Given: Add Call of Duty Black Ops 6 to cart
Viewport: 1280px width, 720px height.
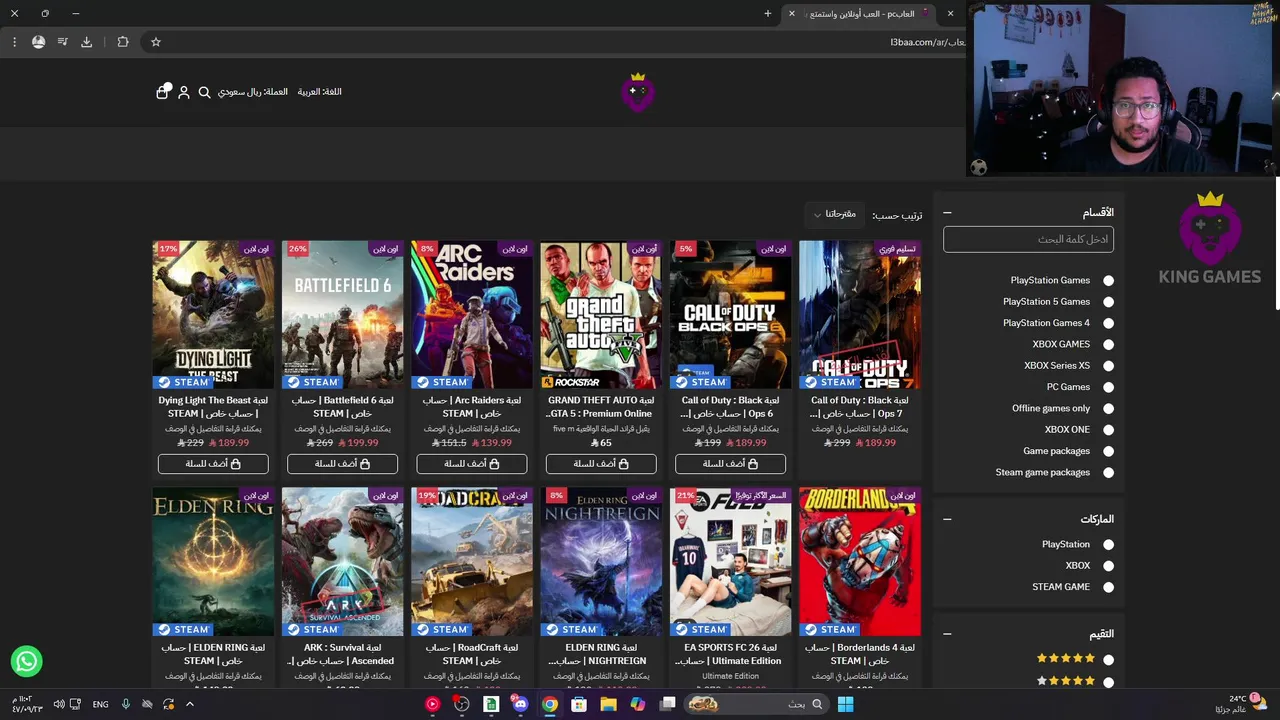Looking at the screenshot, I should tap(730, 464).
